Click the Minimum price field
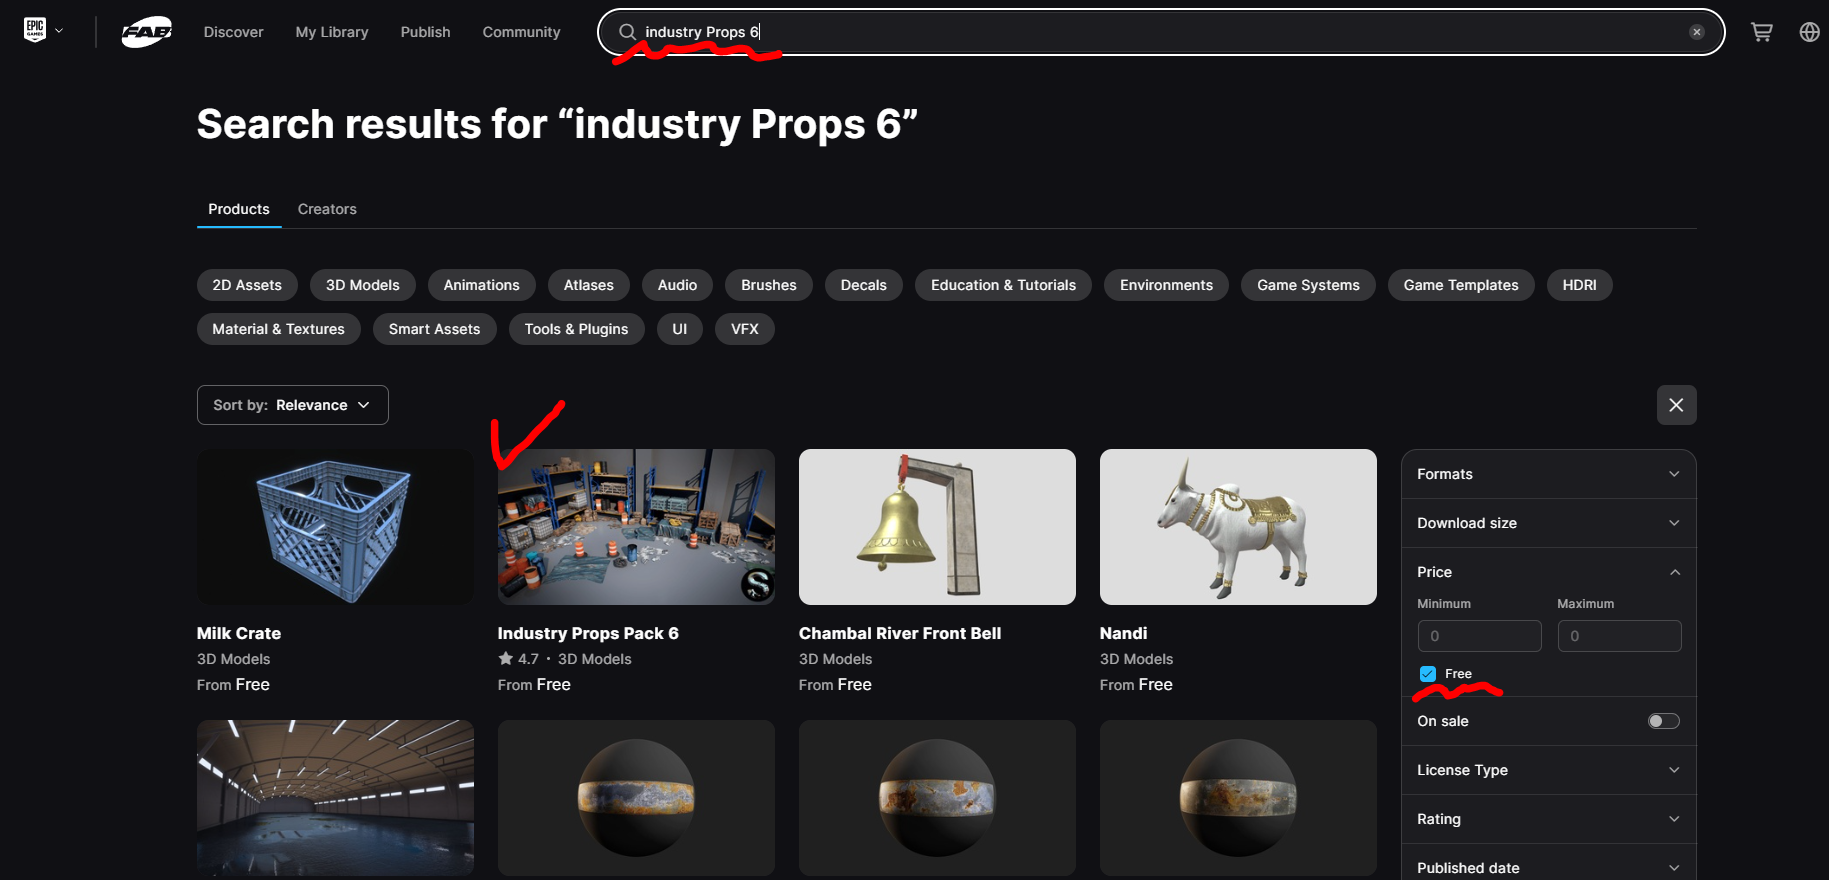This screenshot has width=1829, height=880. (1480, 636)
